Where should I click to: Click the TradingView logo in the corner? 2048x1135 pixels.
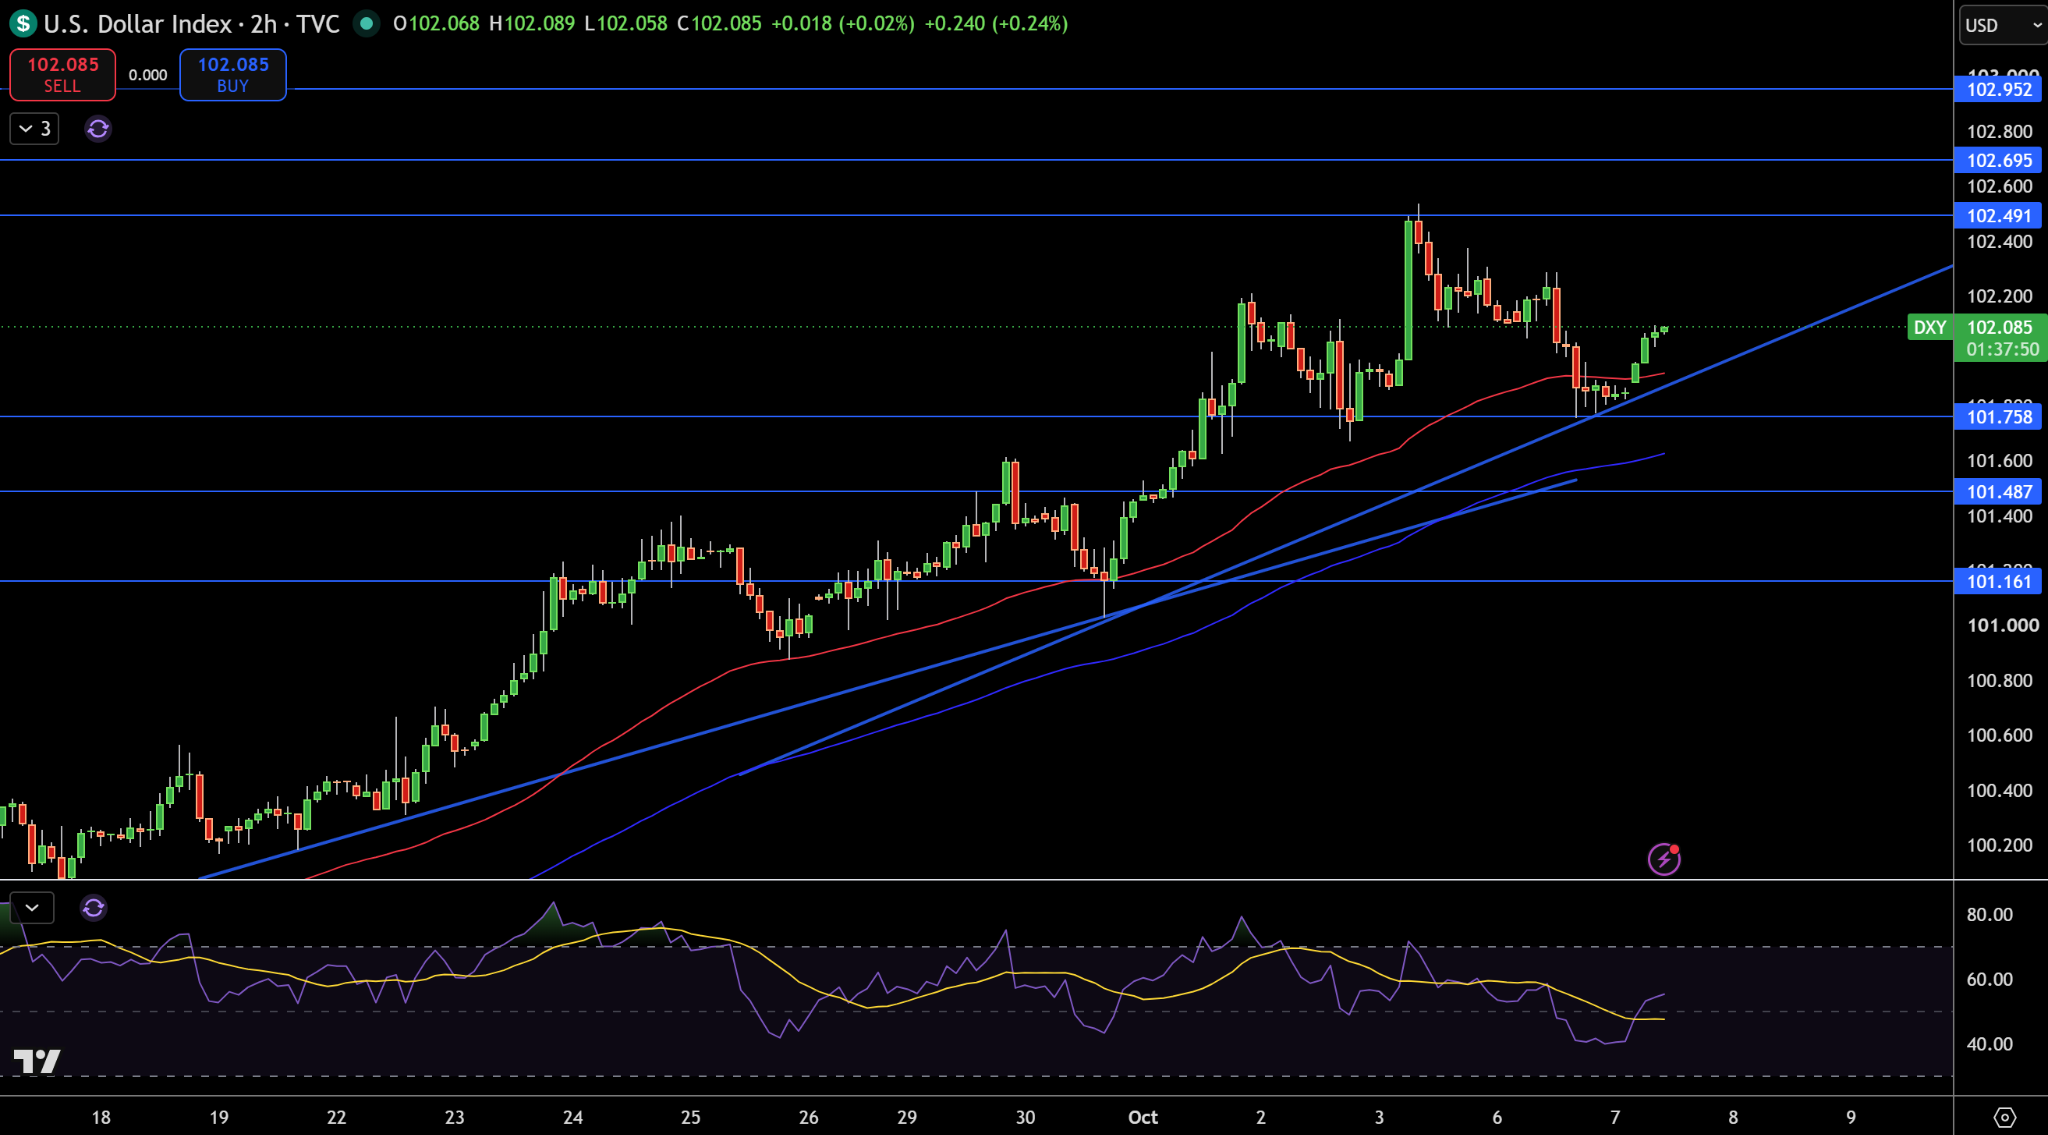37,1061
